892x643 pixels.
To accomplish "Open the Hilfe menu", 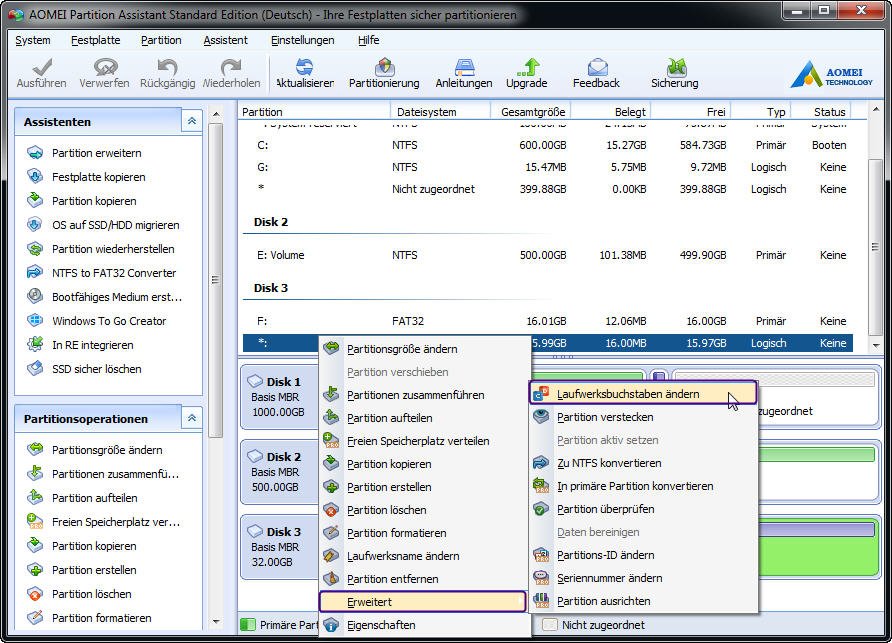I will [x=369, y=40].
